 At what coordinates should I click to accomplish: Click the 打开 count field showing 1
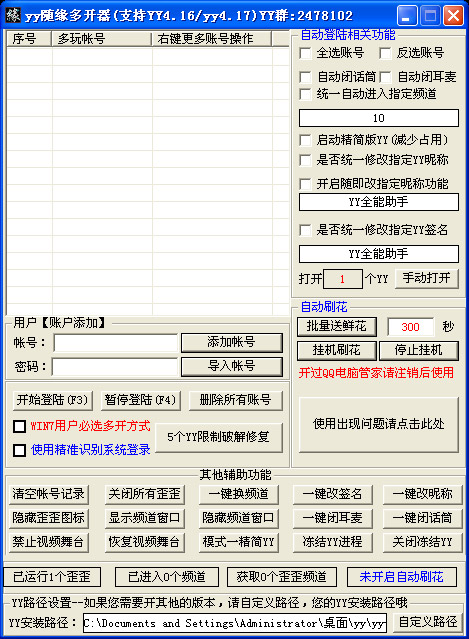coord(343,279)
